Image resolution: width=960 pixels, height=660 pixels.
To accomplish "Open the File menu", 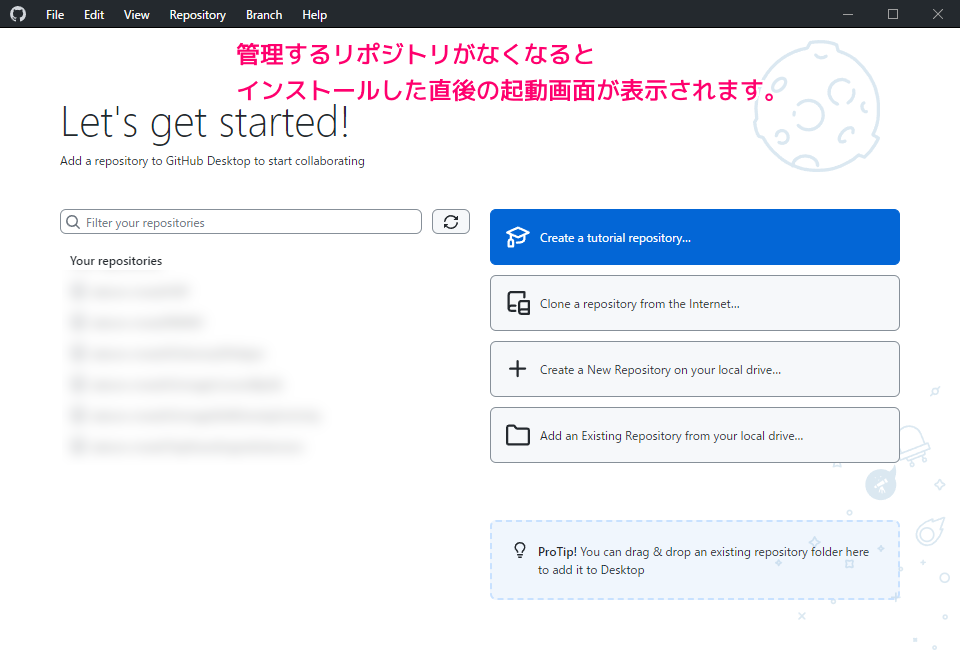I will tap(55, 15).
